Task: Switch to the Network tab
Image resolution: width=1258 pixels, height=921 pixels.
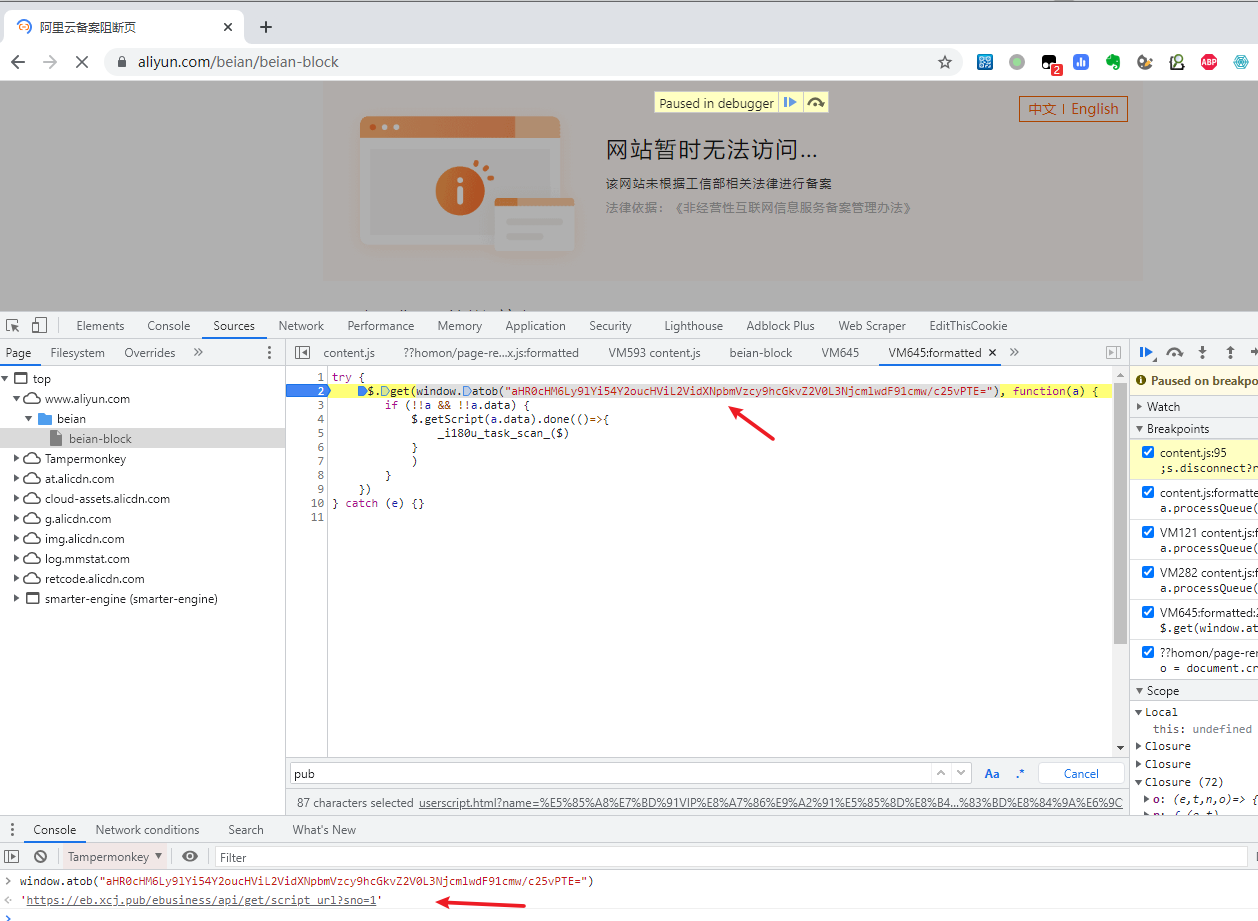Action: pyautogui.click(x=301, y=326)
